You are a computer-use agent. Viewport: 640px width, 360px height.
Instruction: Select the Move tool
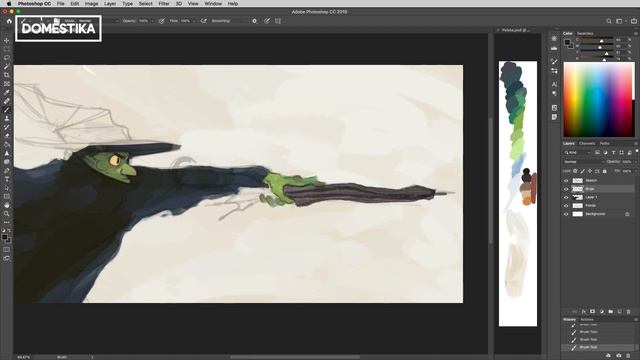[x=7, y=40]
